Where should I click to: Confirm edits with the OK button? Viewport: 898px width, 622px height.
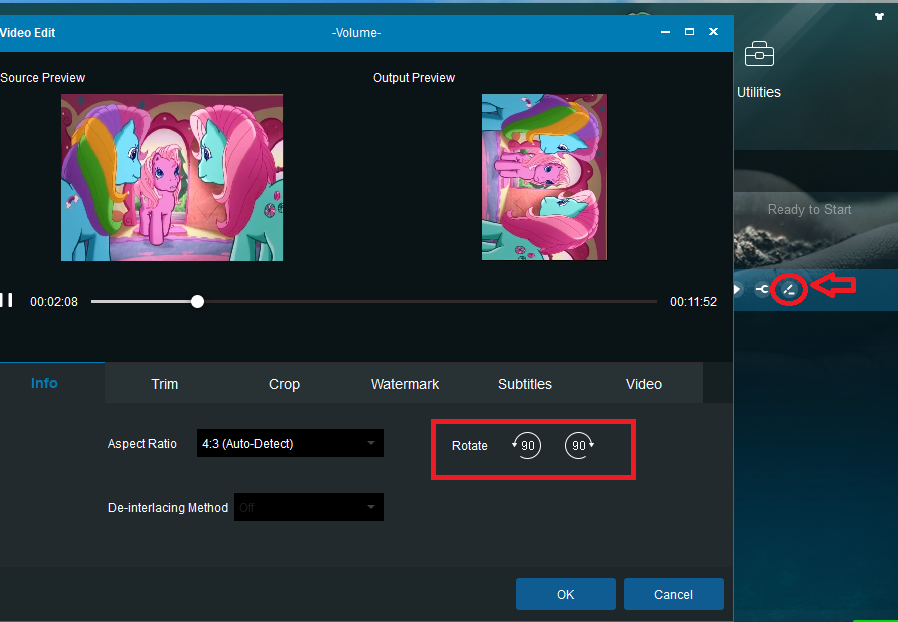566,595
